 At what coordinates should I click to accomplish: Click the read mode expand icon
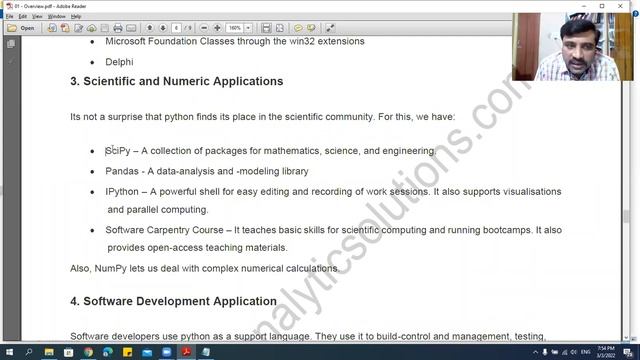point(330,28)
